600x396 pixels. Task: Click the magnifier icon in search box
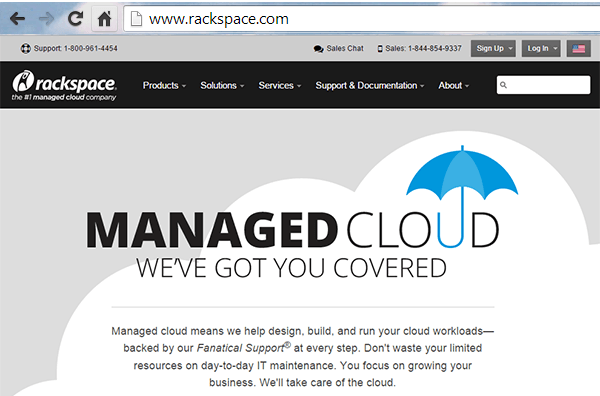tap(504, 85)
